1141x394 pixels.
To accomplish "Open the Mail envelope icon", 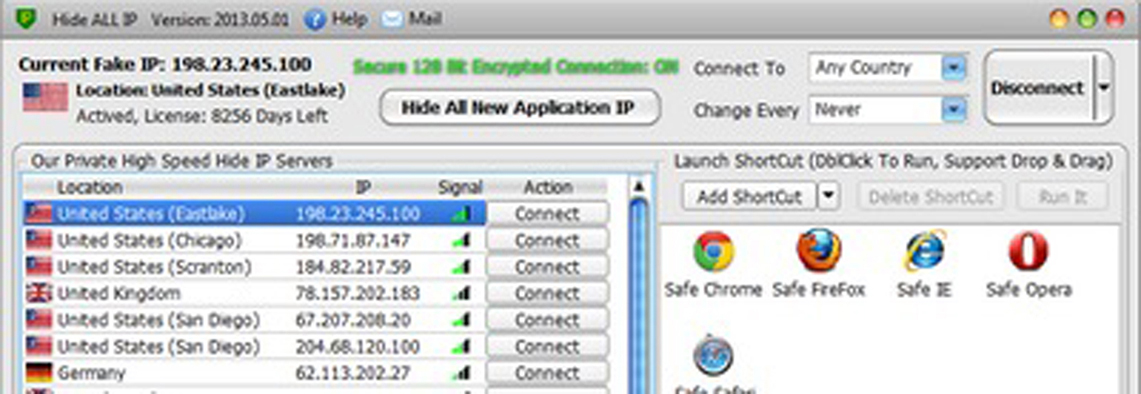I will 391,19.
